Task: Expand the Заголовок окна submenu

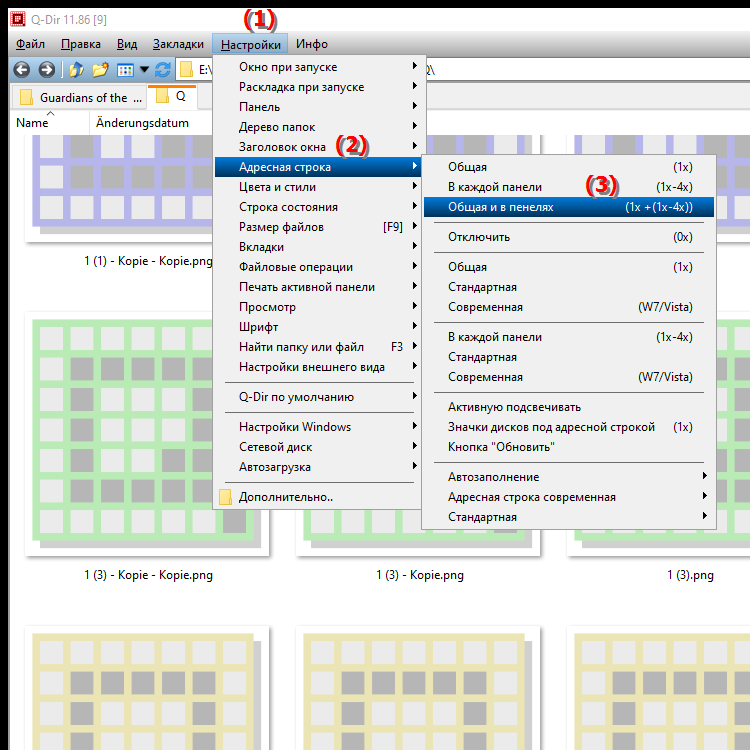Action: pyautogui.click(x=318, y=147)
